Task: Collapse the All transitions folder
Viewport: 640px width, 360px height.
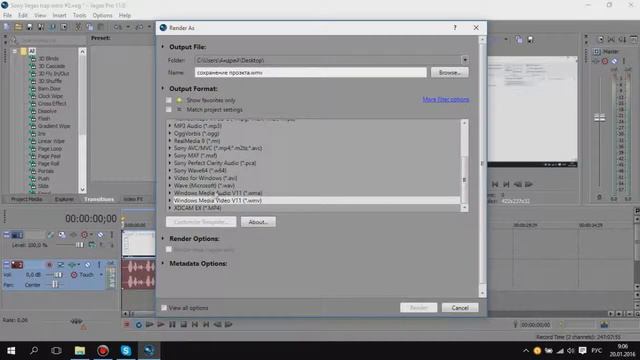Action: tap(15, 51)
